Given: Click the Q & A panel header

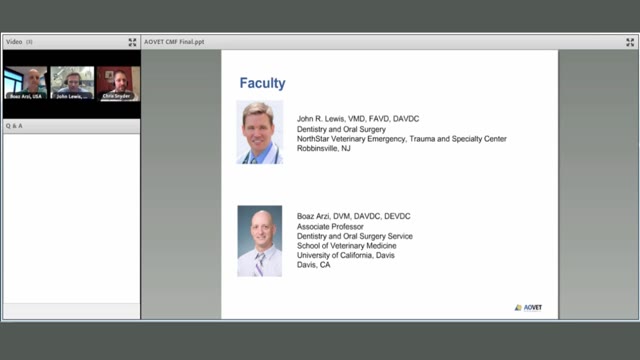Looking at the screenshot, I should pos(71,126).
